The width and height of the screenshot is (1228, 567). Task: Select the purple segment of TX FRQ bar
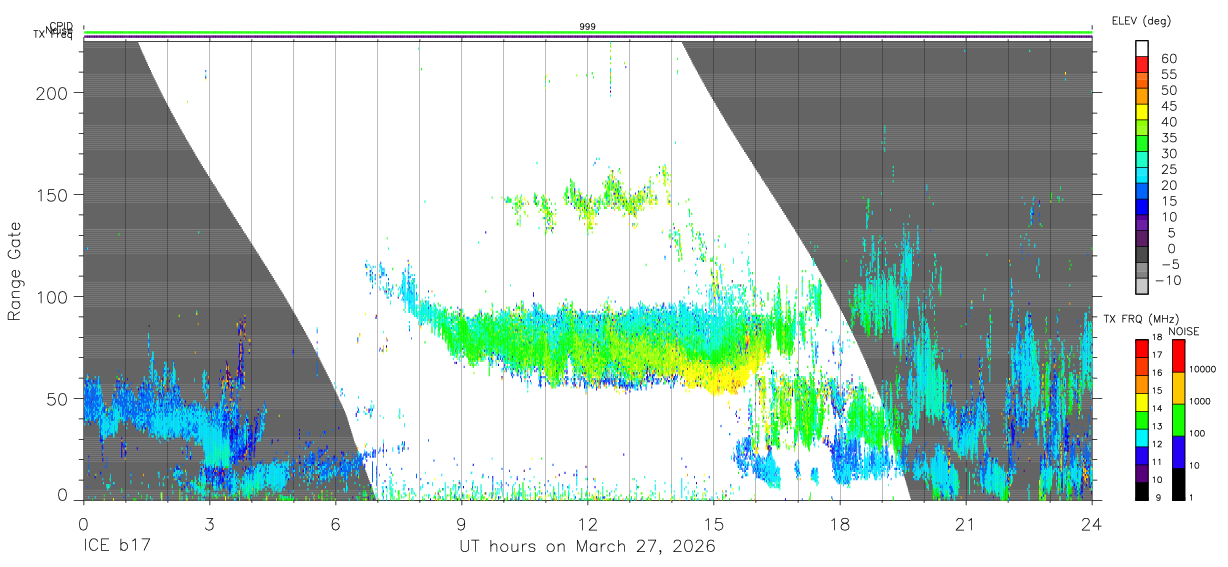point(1142,473)
